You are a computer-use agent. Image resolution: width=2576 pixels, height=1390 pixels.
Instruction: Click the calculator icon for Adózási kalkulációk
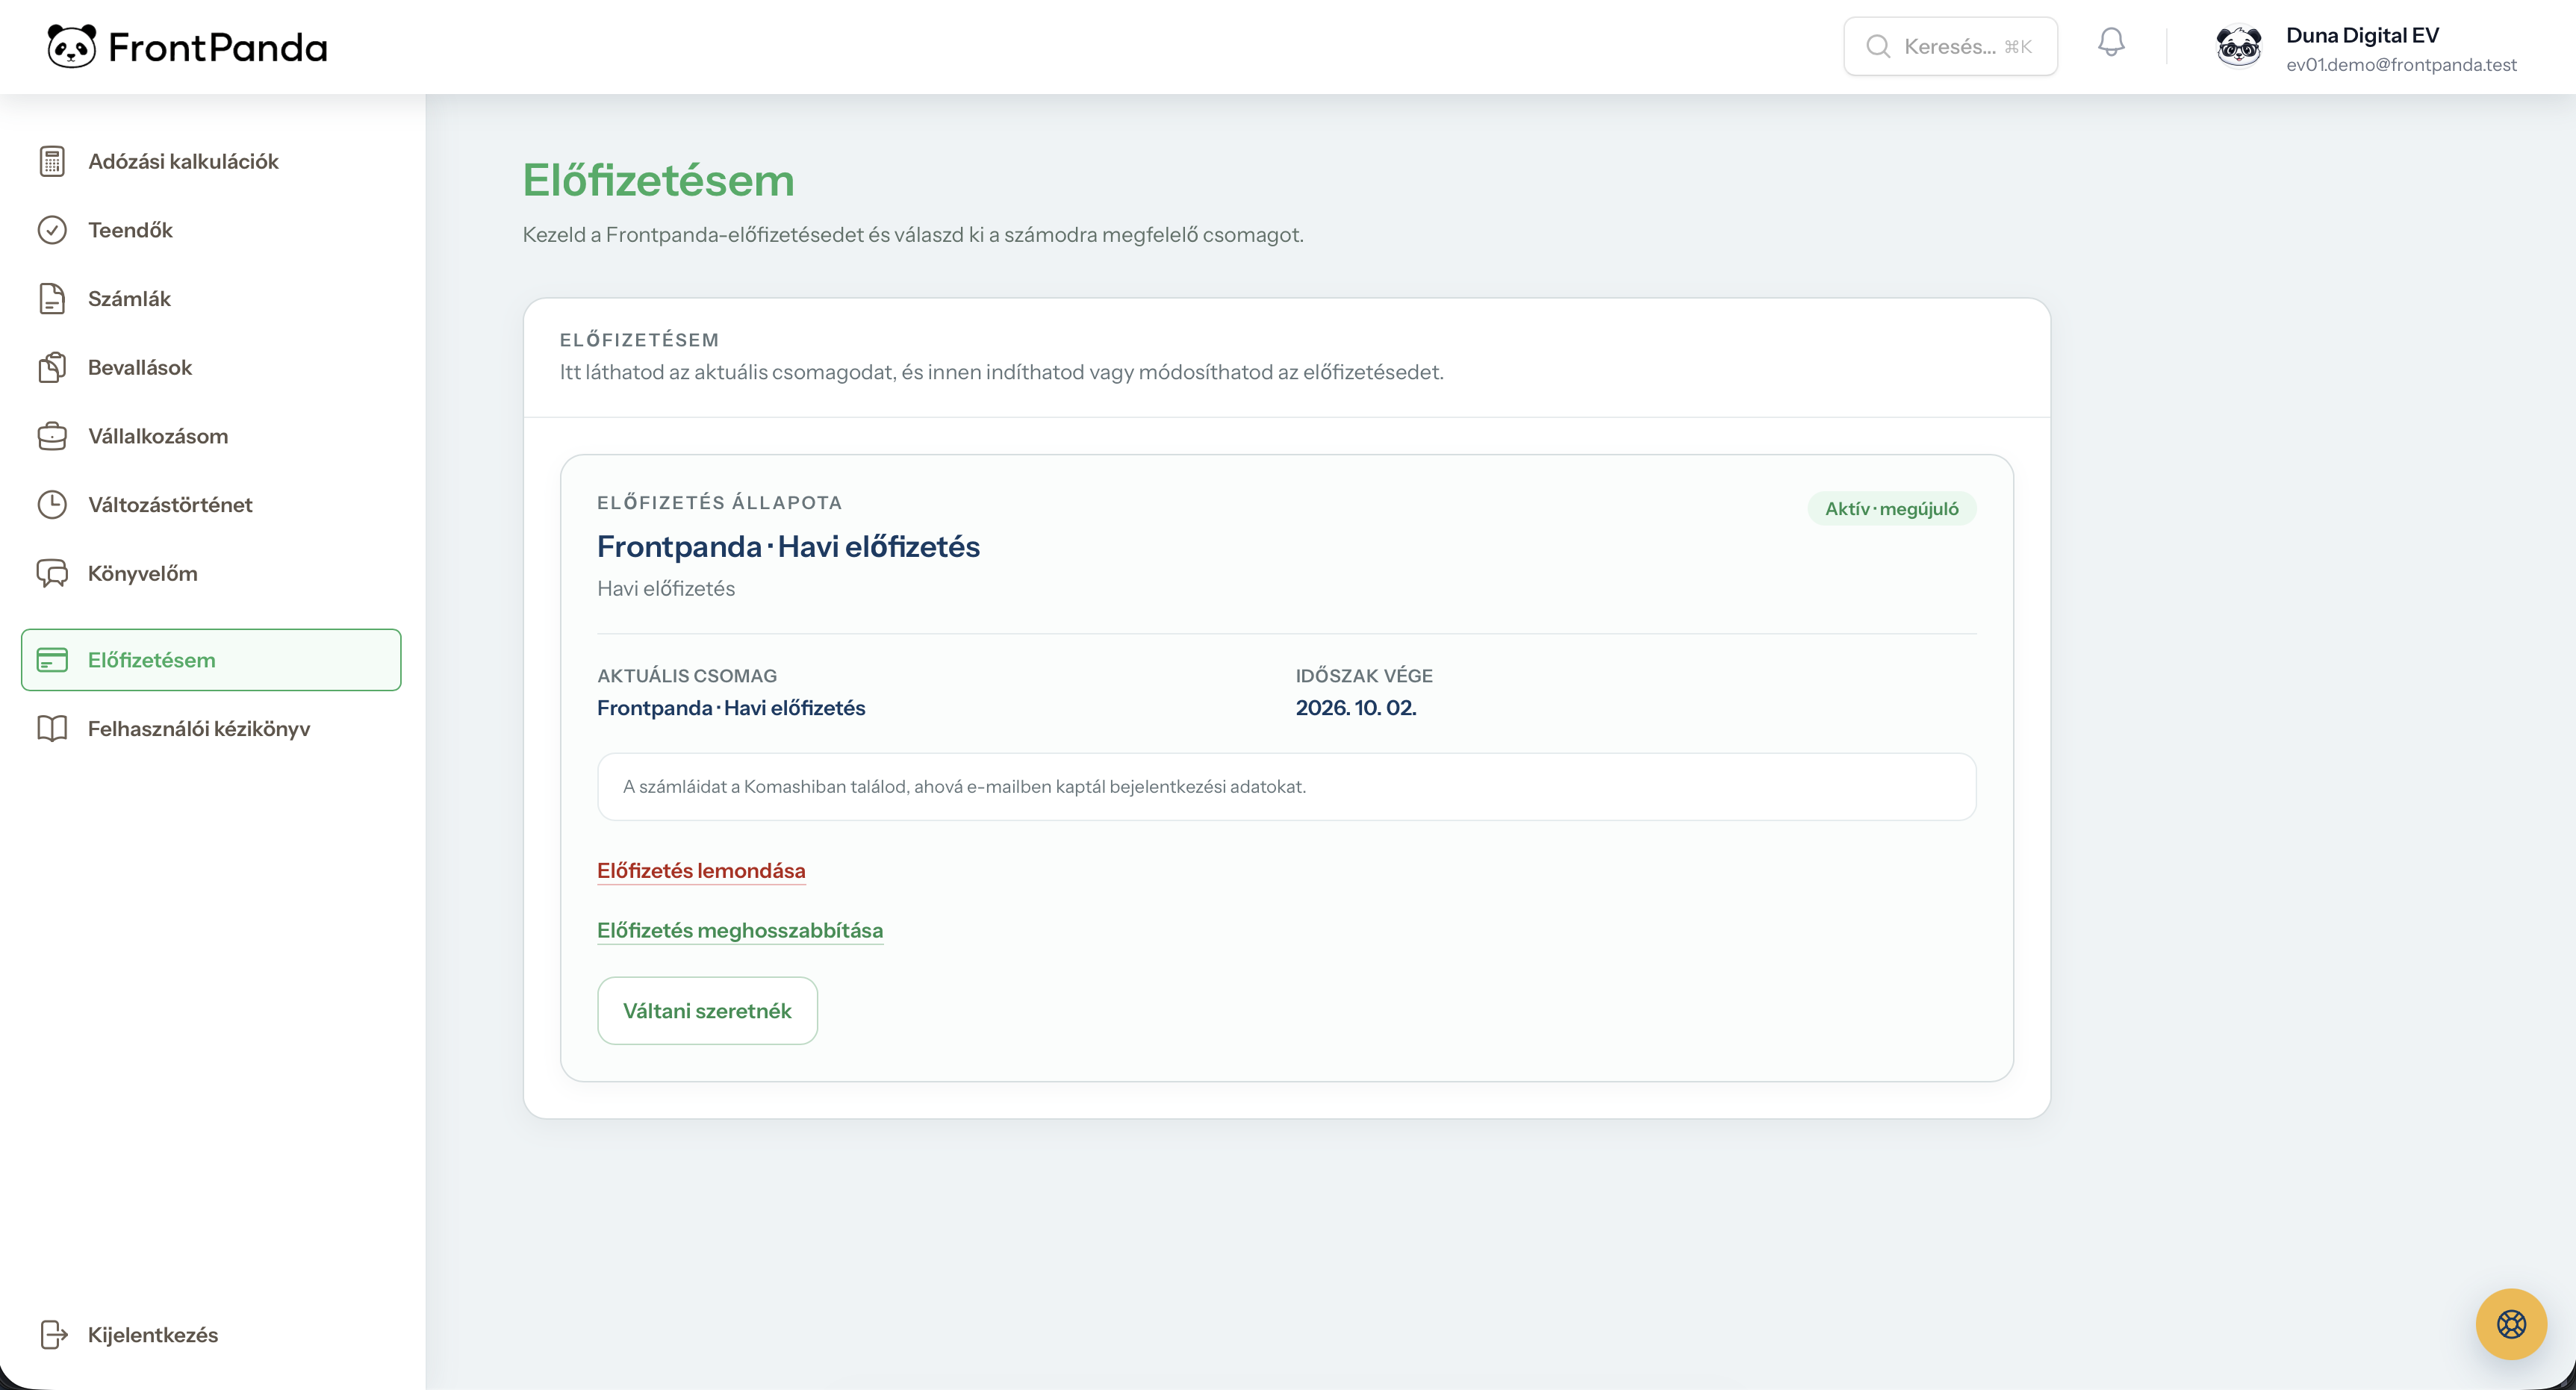click(52, 161)
